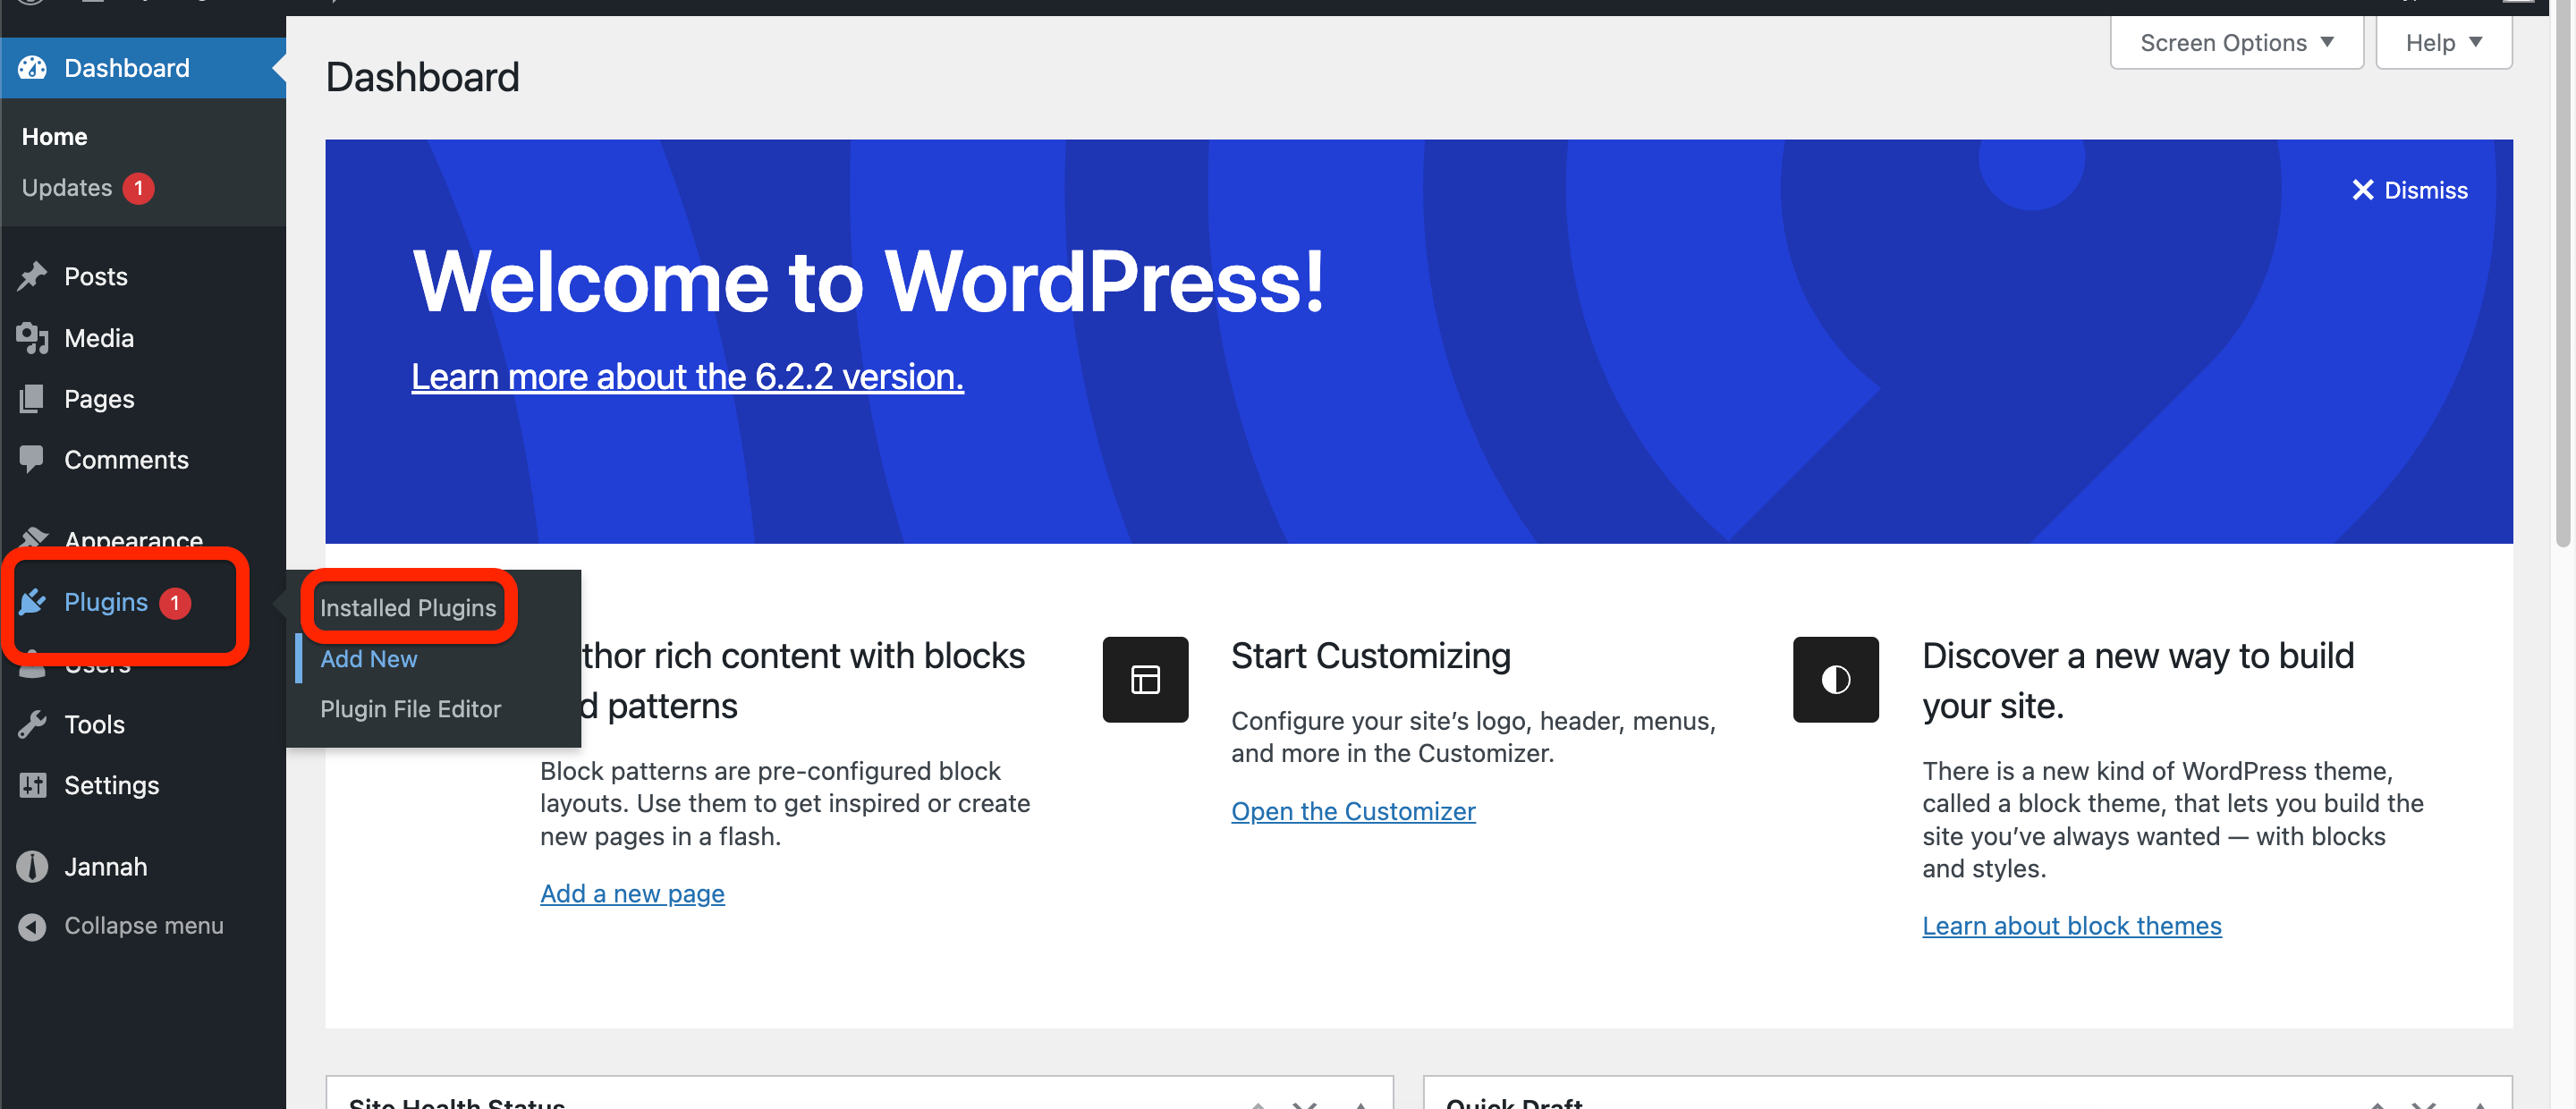The width and height of the screenshot is (2576, 1109).
Task: Click the Start Customizing layout icon
Action: pos(1145,679)
